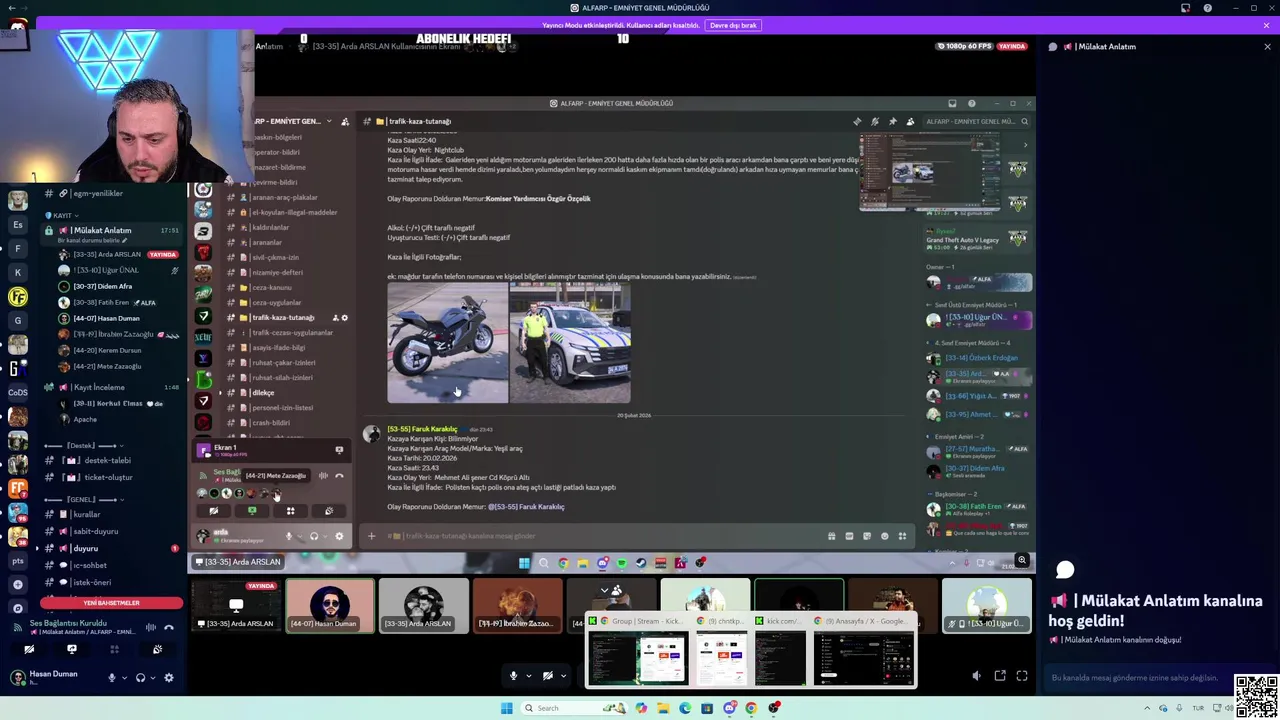The height and width of the screenshot is (720, 1280).
Task: Toggle camera in stream control bar
Action: click(x=547, y=676)
